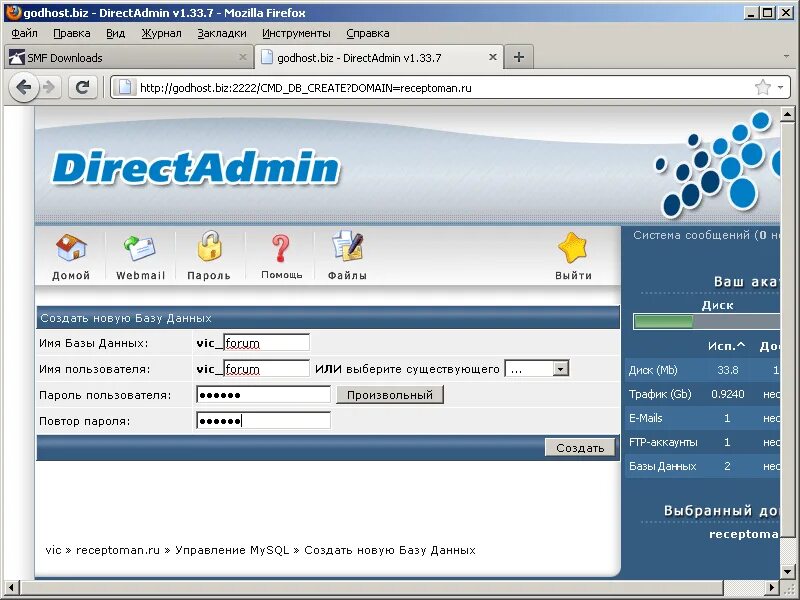This screenshot has height=600, width=800.
Task: Focus the Пароль пользователя field
Action: (263, 395)
